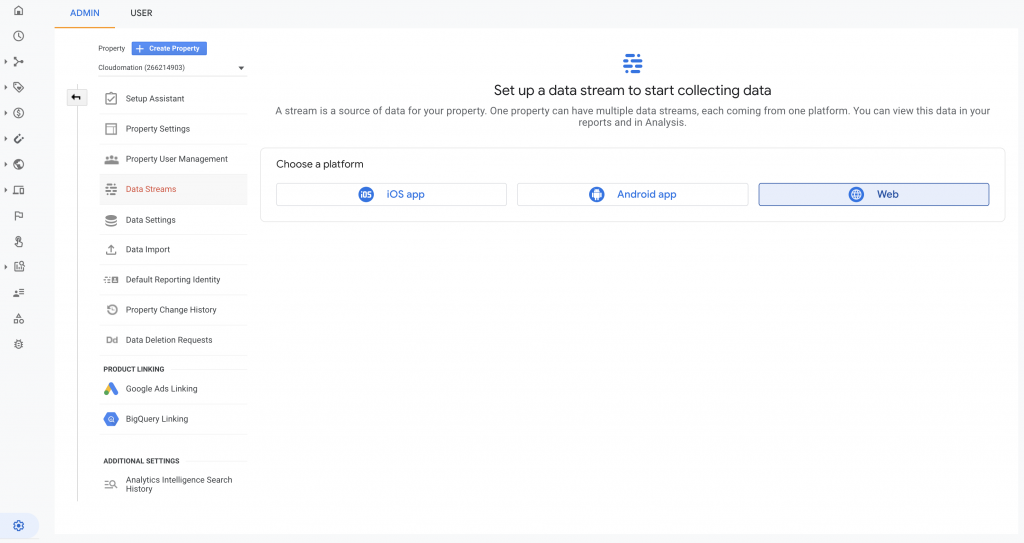
Task: Open Data Deletion Requests menu item
Action: [x=173, y=340]
